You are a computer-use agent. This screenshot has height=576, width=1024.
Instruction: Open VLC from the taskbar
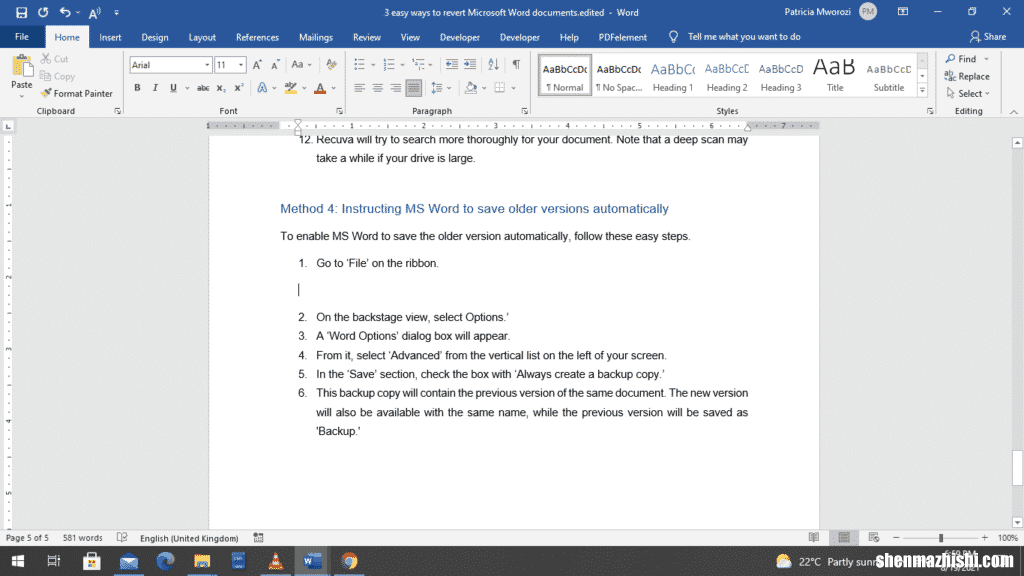click(x=276, y=561)
